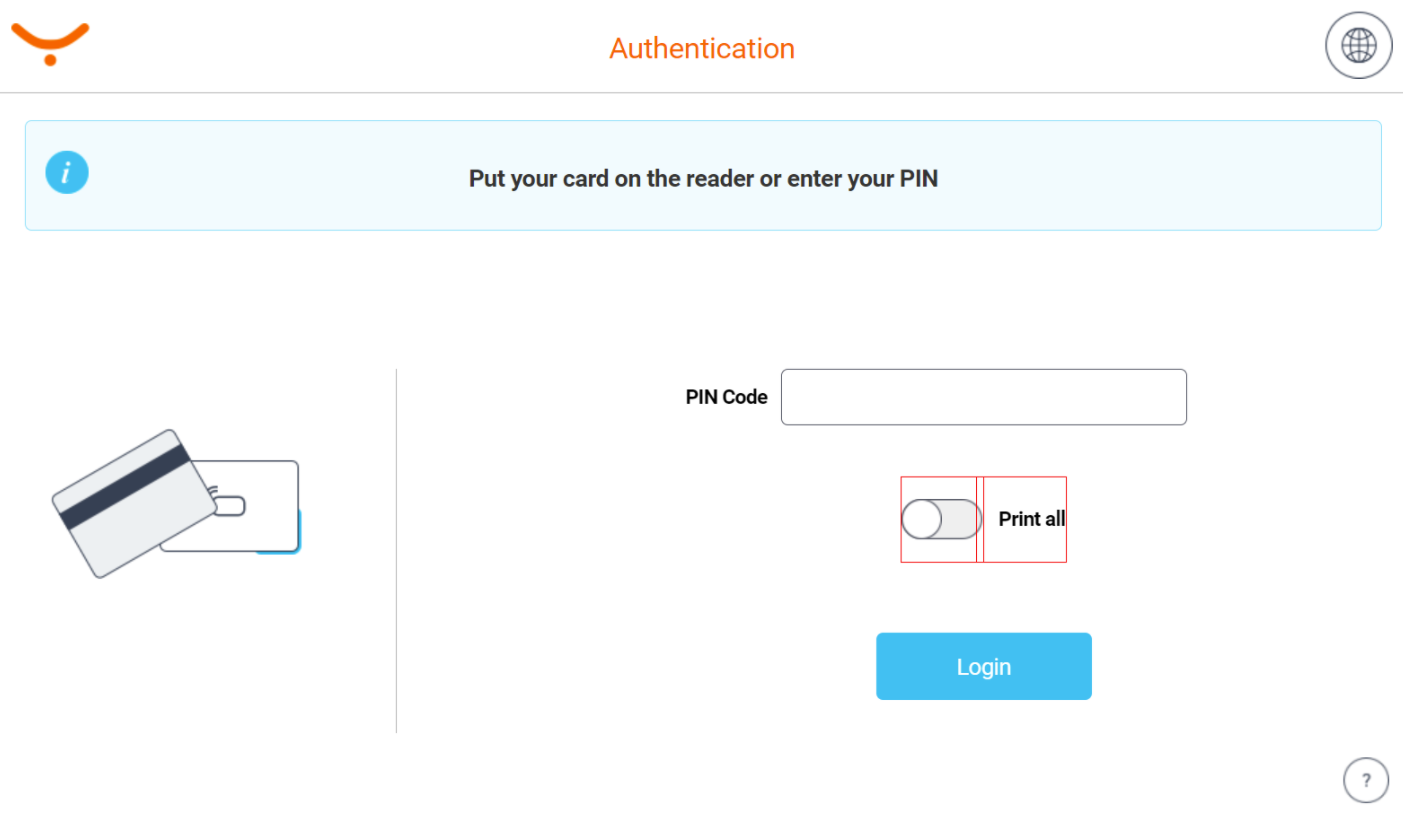Open the language selector globe icon
Screen dimensions: 1403x818
(1358, 45)
